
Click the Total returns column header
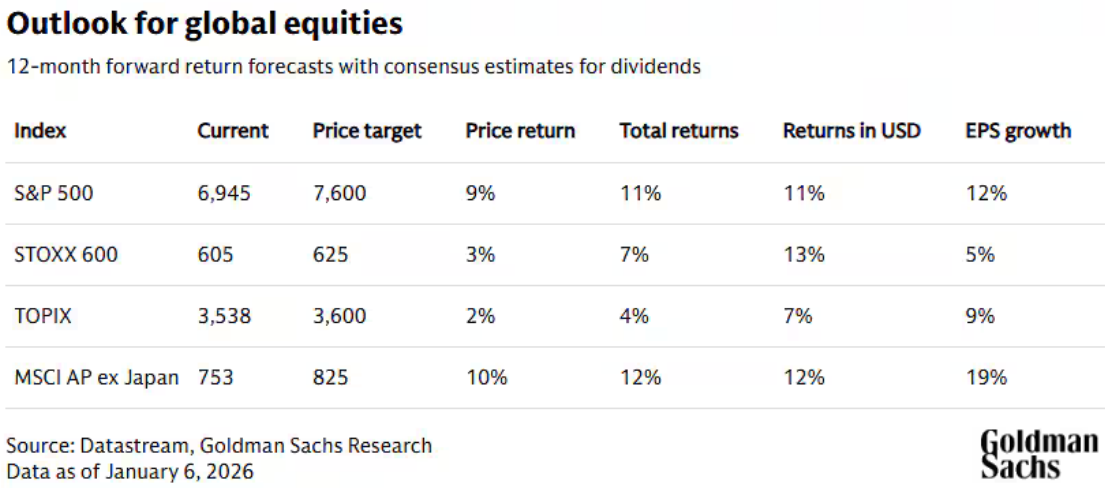[x=679, y=131]
